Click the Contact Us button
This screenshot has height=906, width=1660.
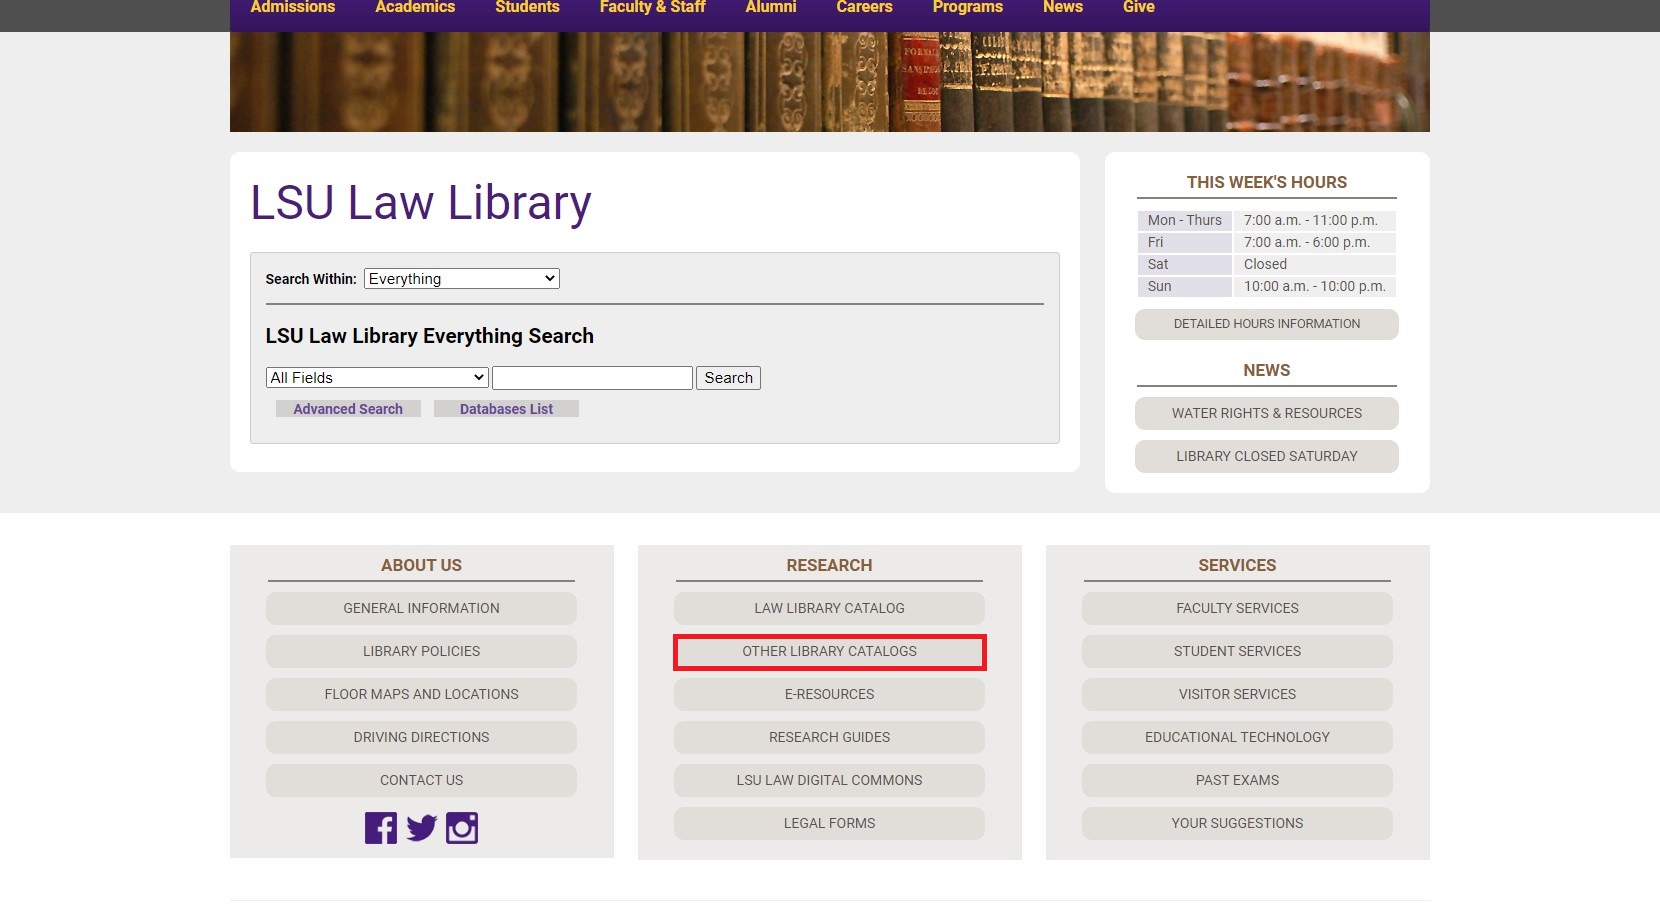coord(421,780)
